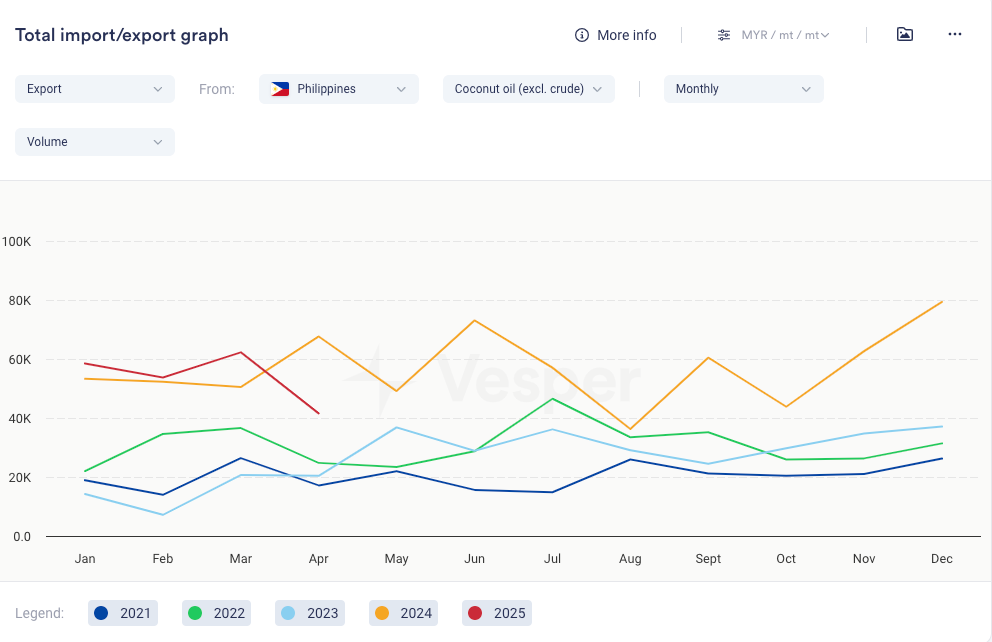Viewport: 992px width, 642px height.
Task: Click the Philippines flag icon
Action: [280, 89]
